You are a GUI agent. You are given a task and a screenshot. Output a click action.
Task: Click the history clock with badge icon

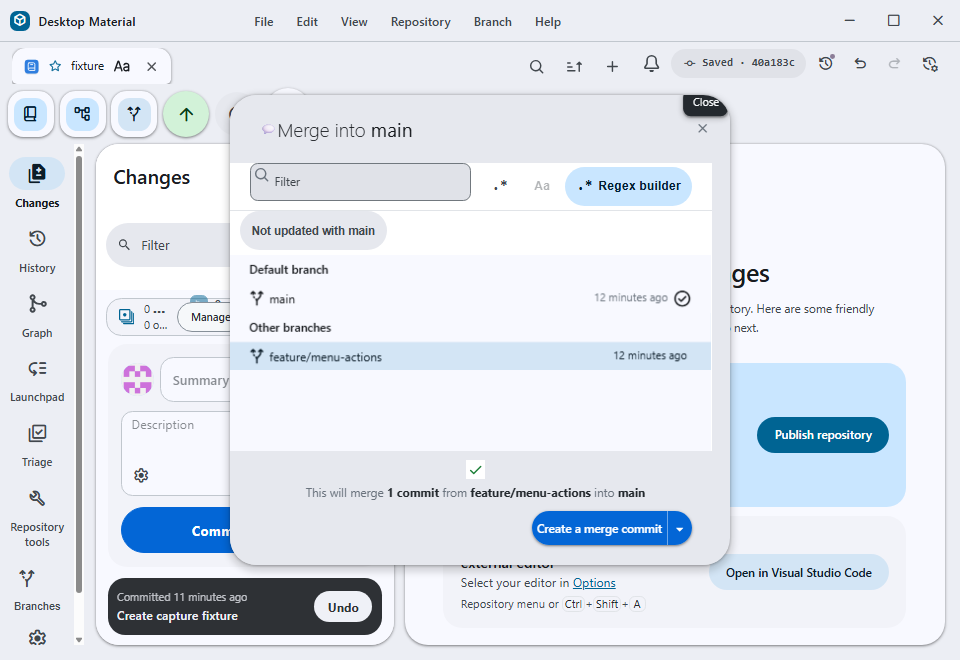pos(826,62)
